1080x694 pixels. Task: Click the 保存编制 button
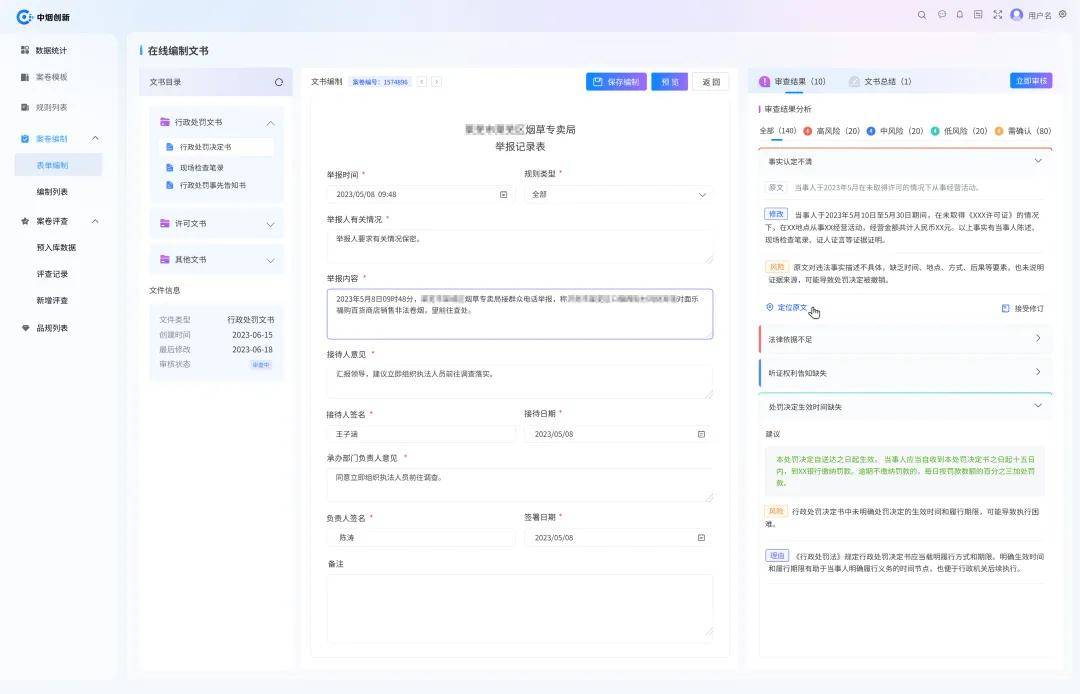tap(615, 82)
